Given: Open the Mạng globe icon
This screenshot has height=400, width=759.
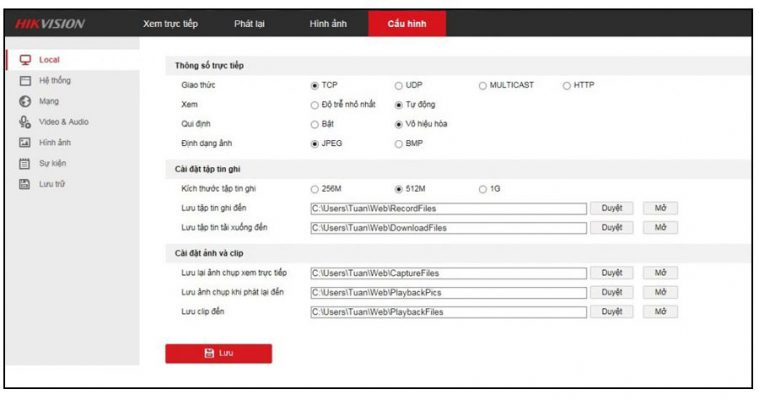Looking at the screenshot, I should pos(26,101).
